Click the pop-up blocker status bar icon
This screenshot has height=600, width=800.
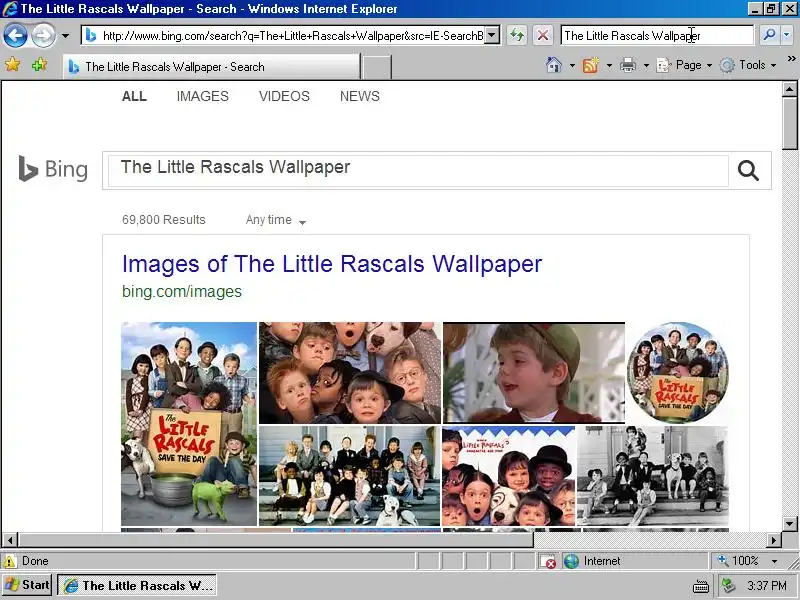[548, 561]
